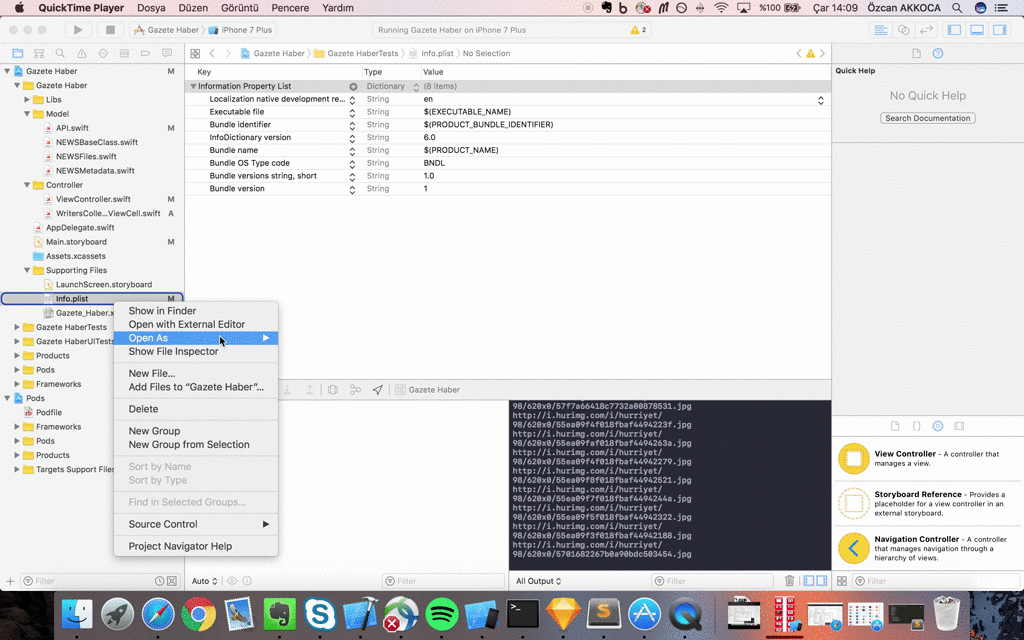Clear the console with the trash icon
1024x640 pixels.
click(790, 581)
